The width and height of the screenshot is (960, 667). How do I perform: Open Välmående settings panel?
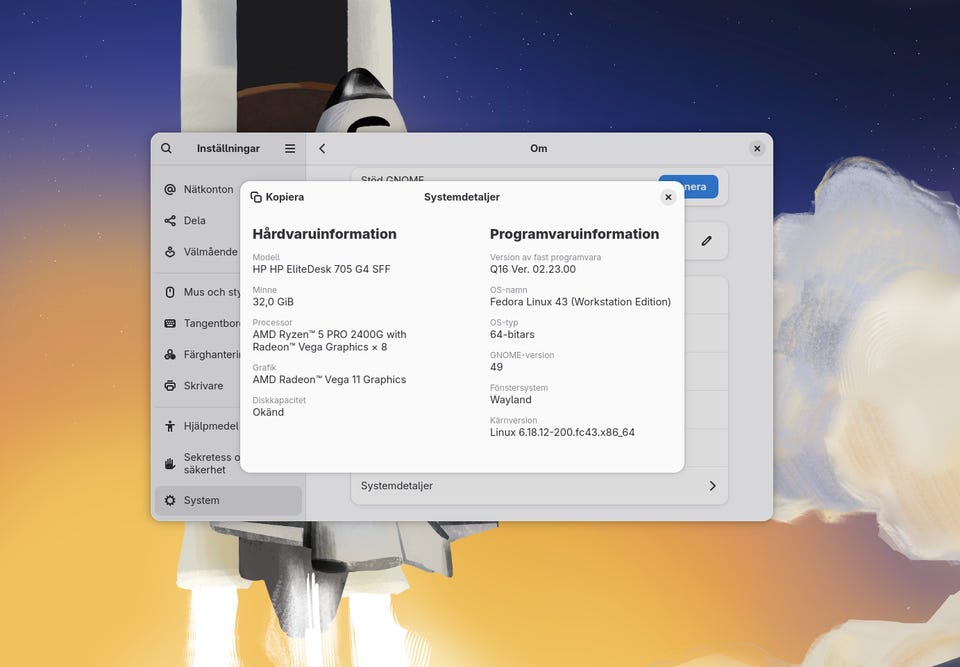point(205,252)
